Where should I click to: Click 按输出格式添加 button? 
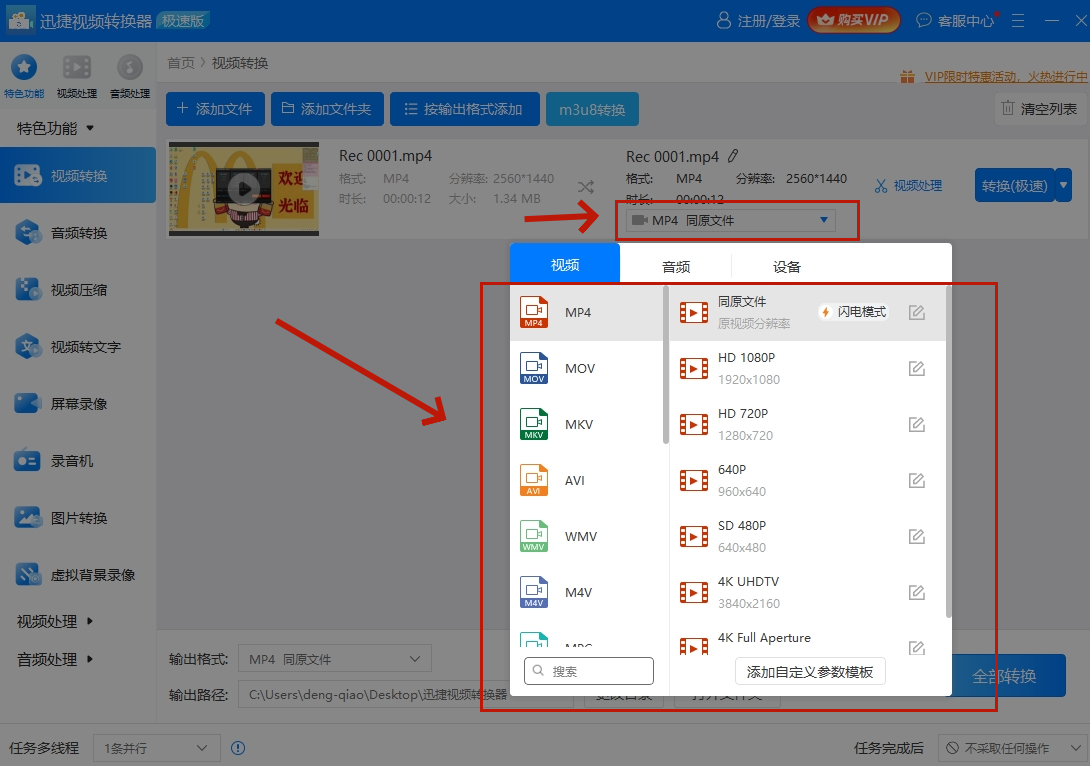pos(464,109)
